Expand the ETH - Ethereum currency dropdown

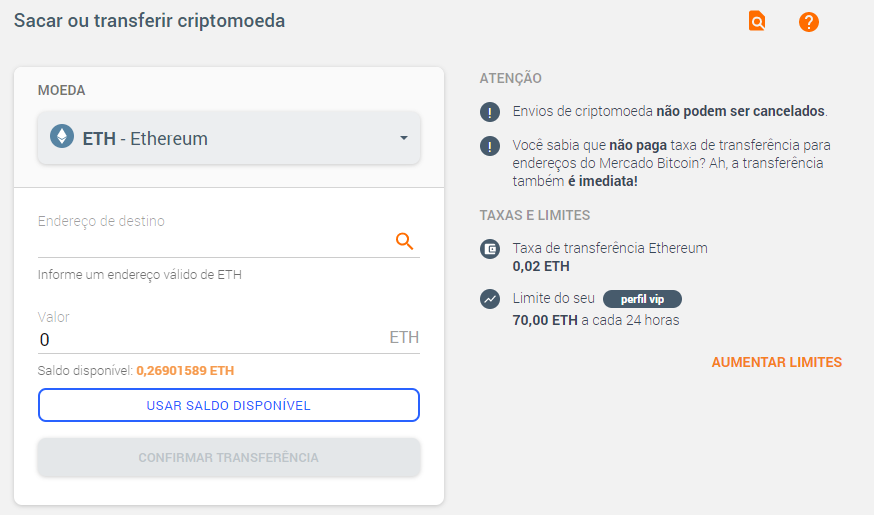coord(229,138)
